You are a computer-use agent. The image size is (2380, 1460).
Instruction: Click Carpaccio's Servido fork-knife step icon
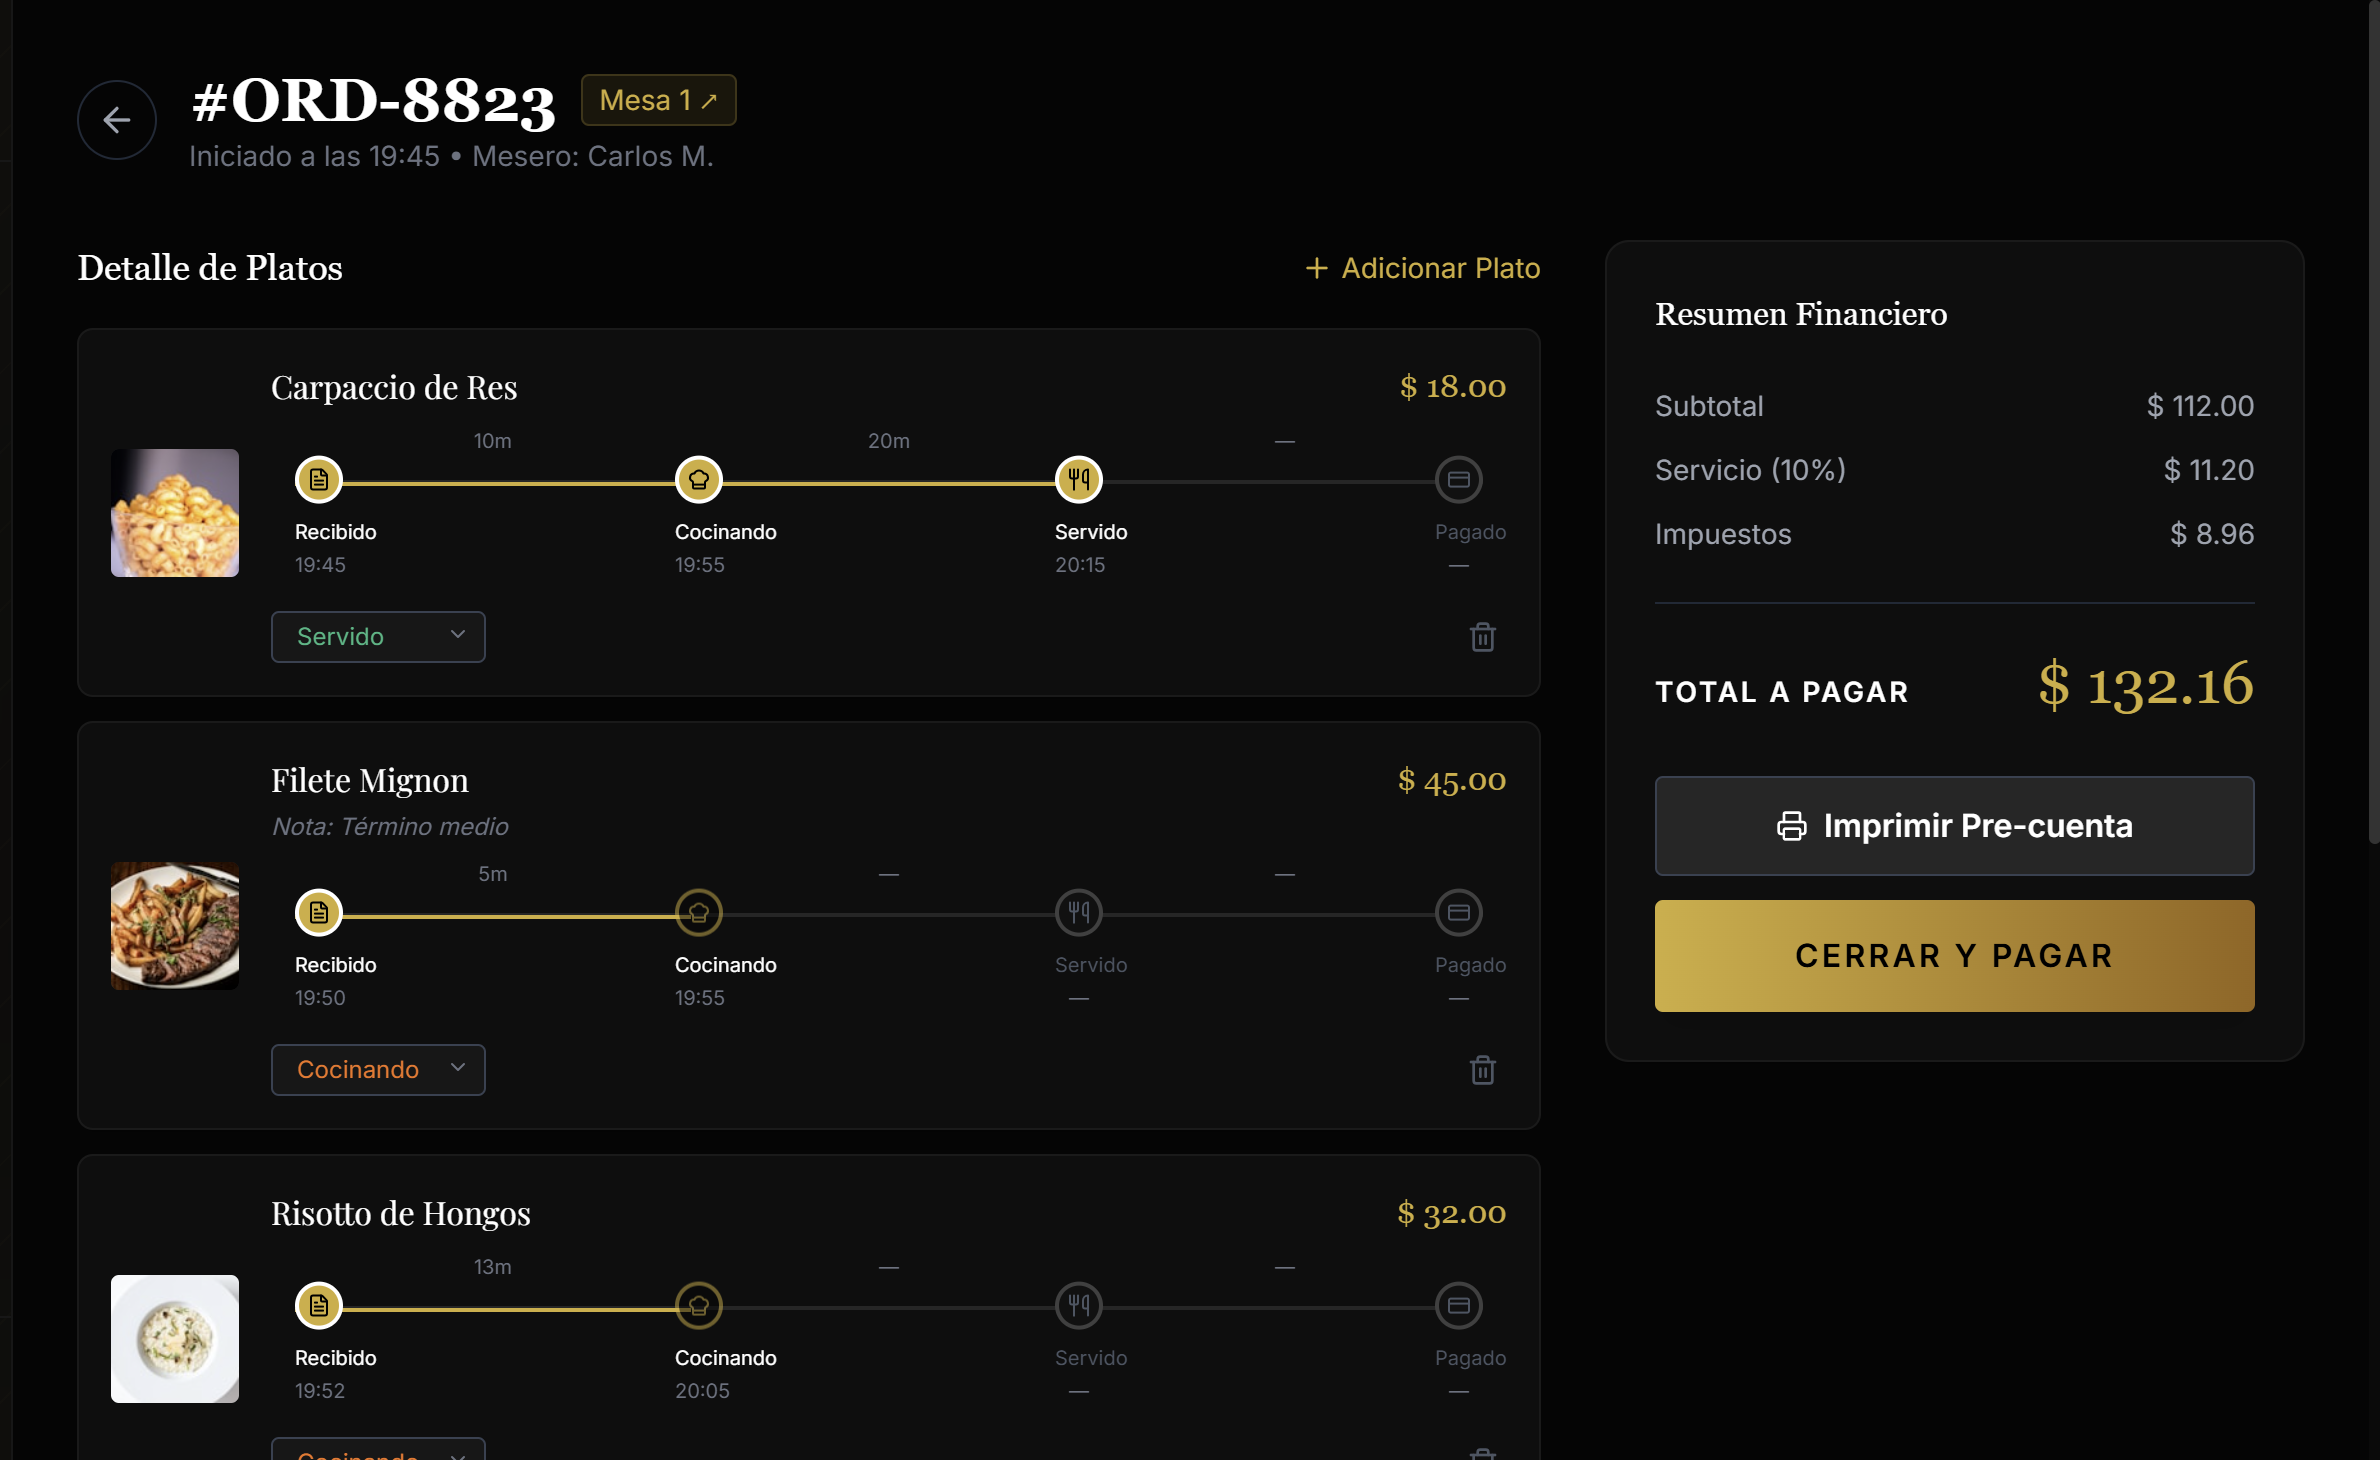pyautogui.click(x=1078, y=480)
